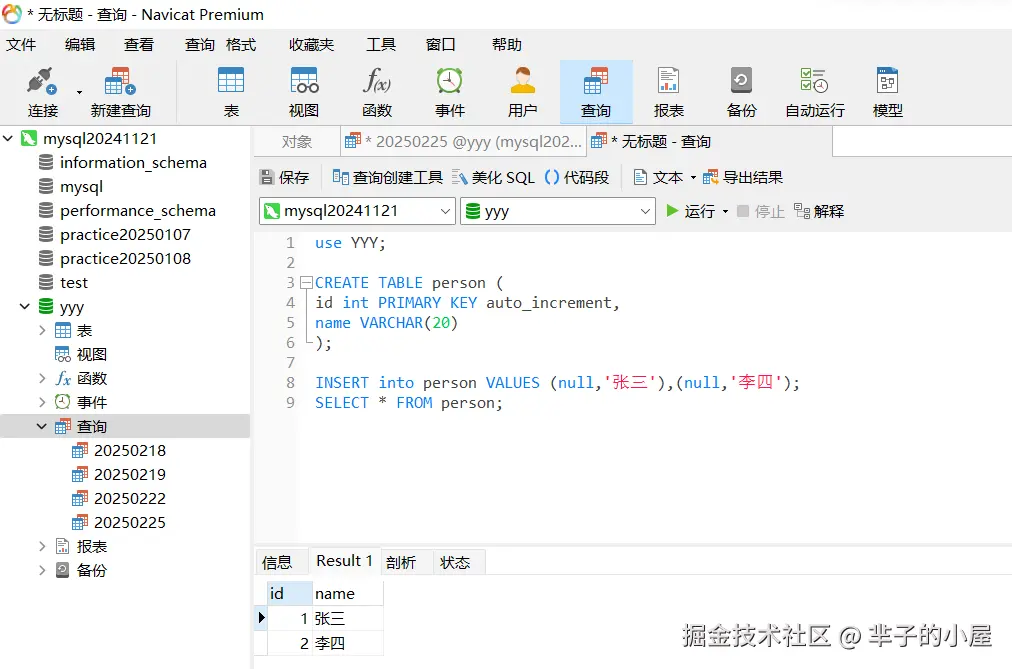Open the Event clock toolbar icon
Viewport: 1012px width, 669px height.
[449, 81]
